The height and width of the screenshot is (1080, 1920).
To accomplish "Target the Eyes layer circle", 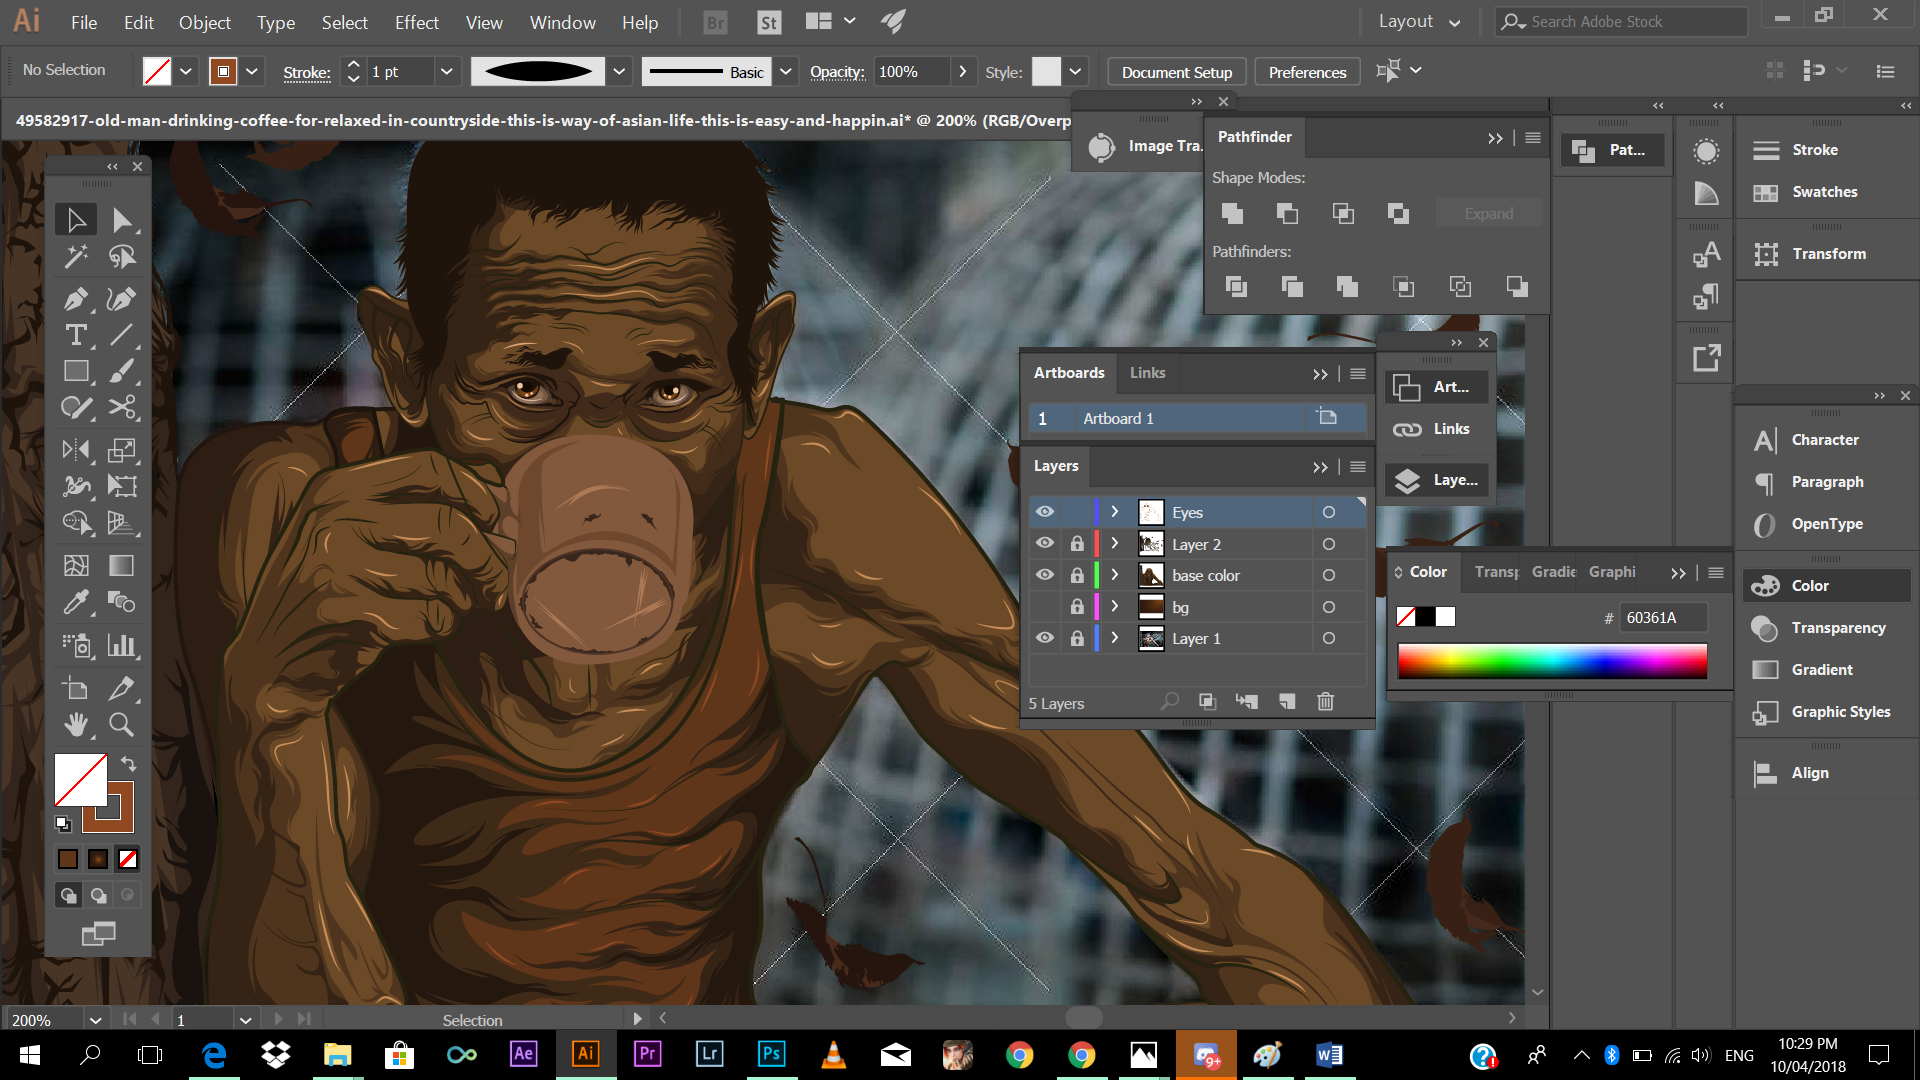I will [1329, 512].
